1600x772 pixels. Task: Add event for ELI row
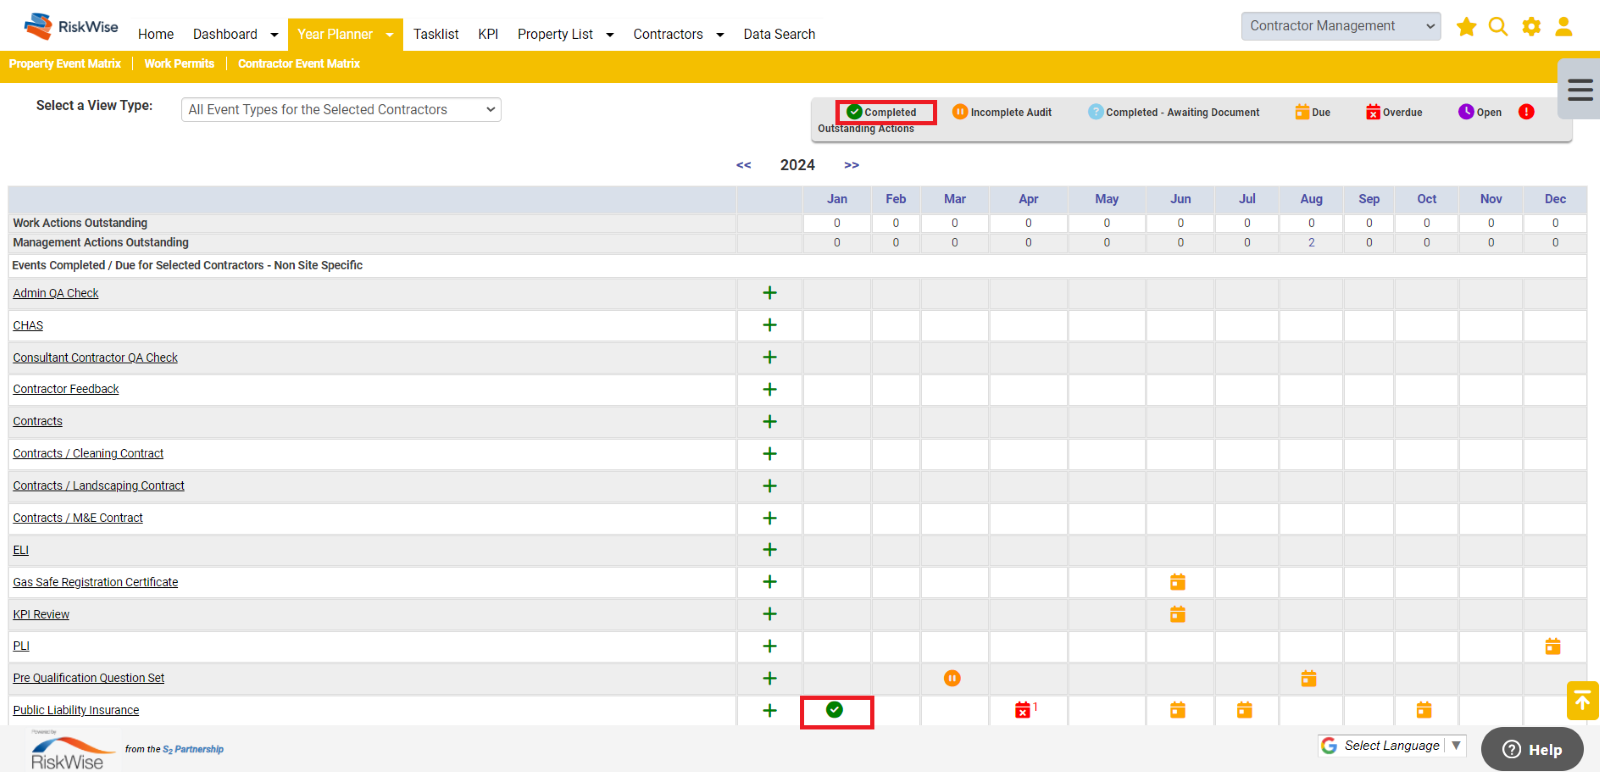coord(770,550)
